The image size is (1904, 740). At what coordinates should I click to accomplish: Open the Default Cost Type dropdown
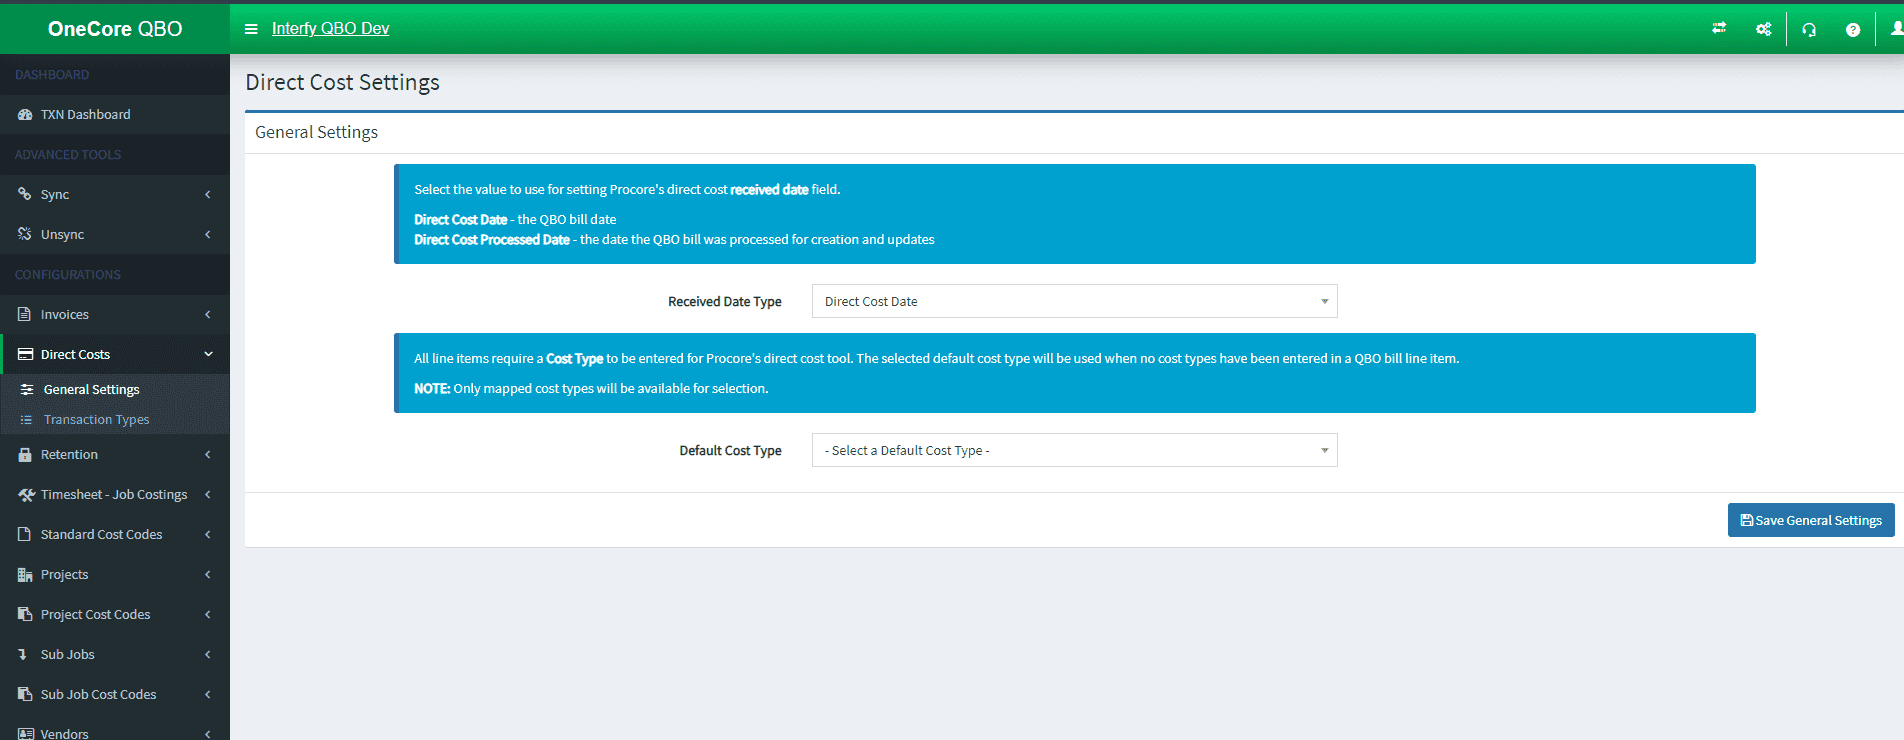coord(1074,451)
